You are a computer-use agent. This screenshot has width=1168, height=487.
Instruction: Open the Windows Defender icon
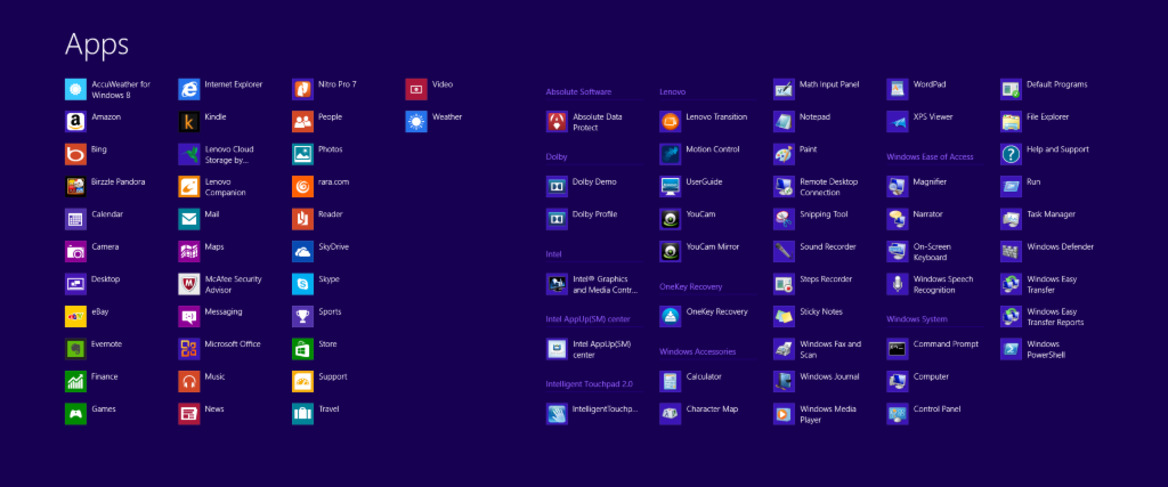[x=1011, y=252]
